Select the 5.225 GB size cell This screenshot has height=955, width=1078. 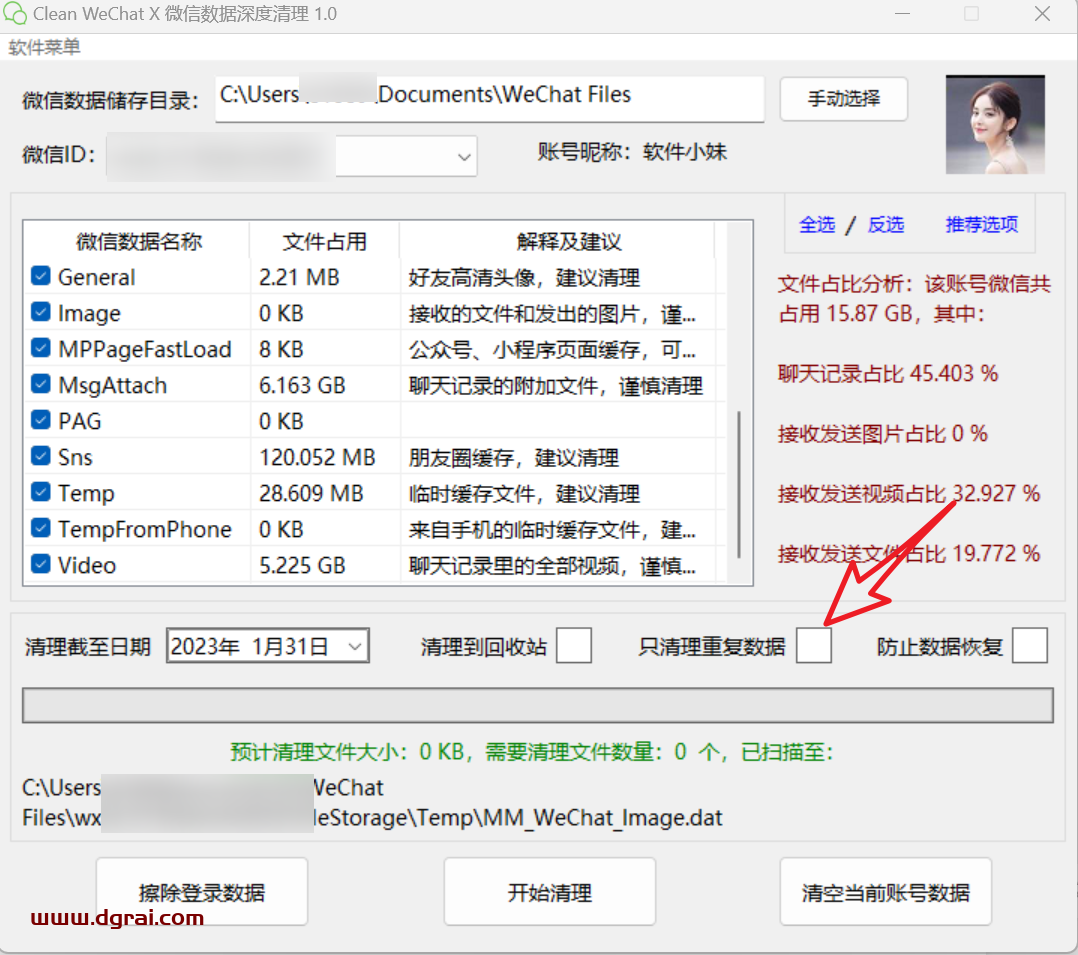pos(302,565)
